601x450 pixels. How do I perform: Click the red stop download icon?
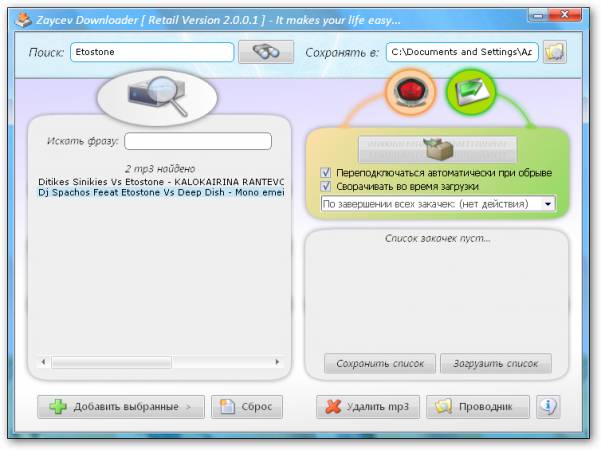coord(409,93)
